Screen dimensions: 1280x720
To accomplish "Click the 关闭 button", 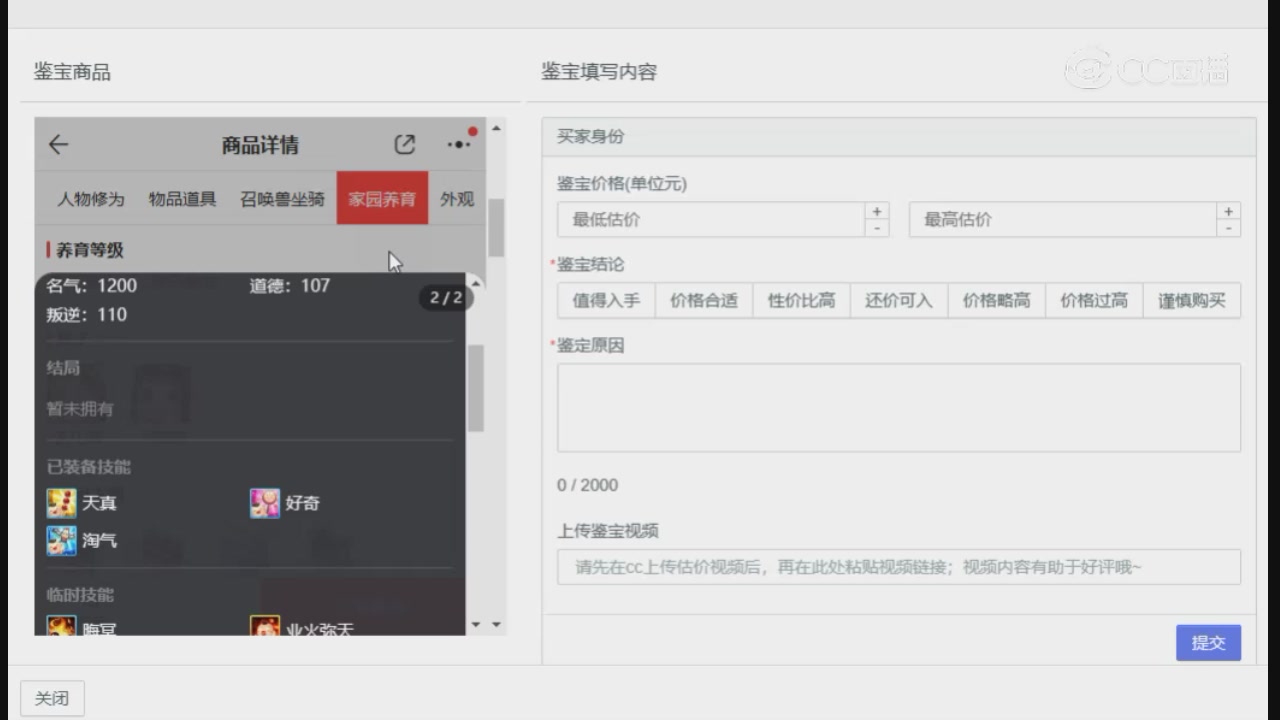I will (52, 698).
